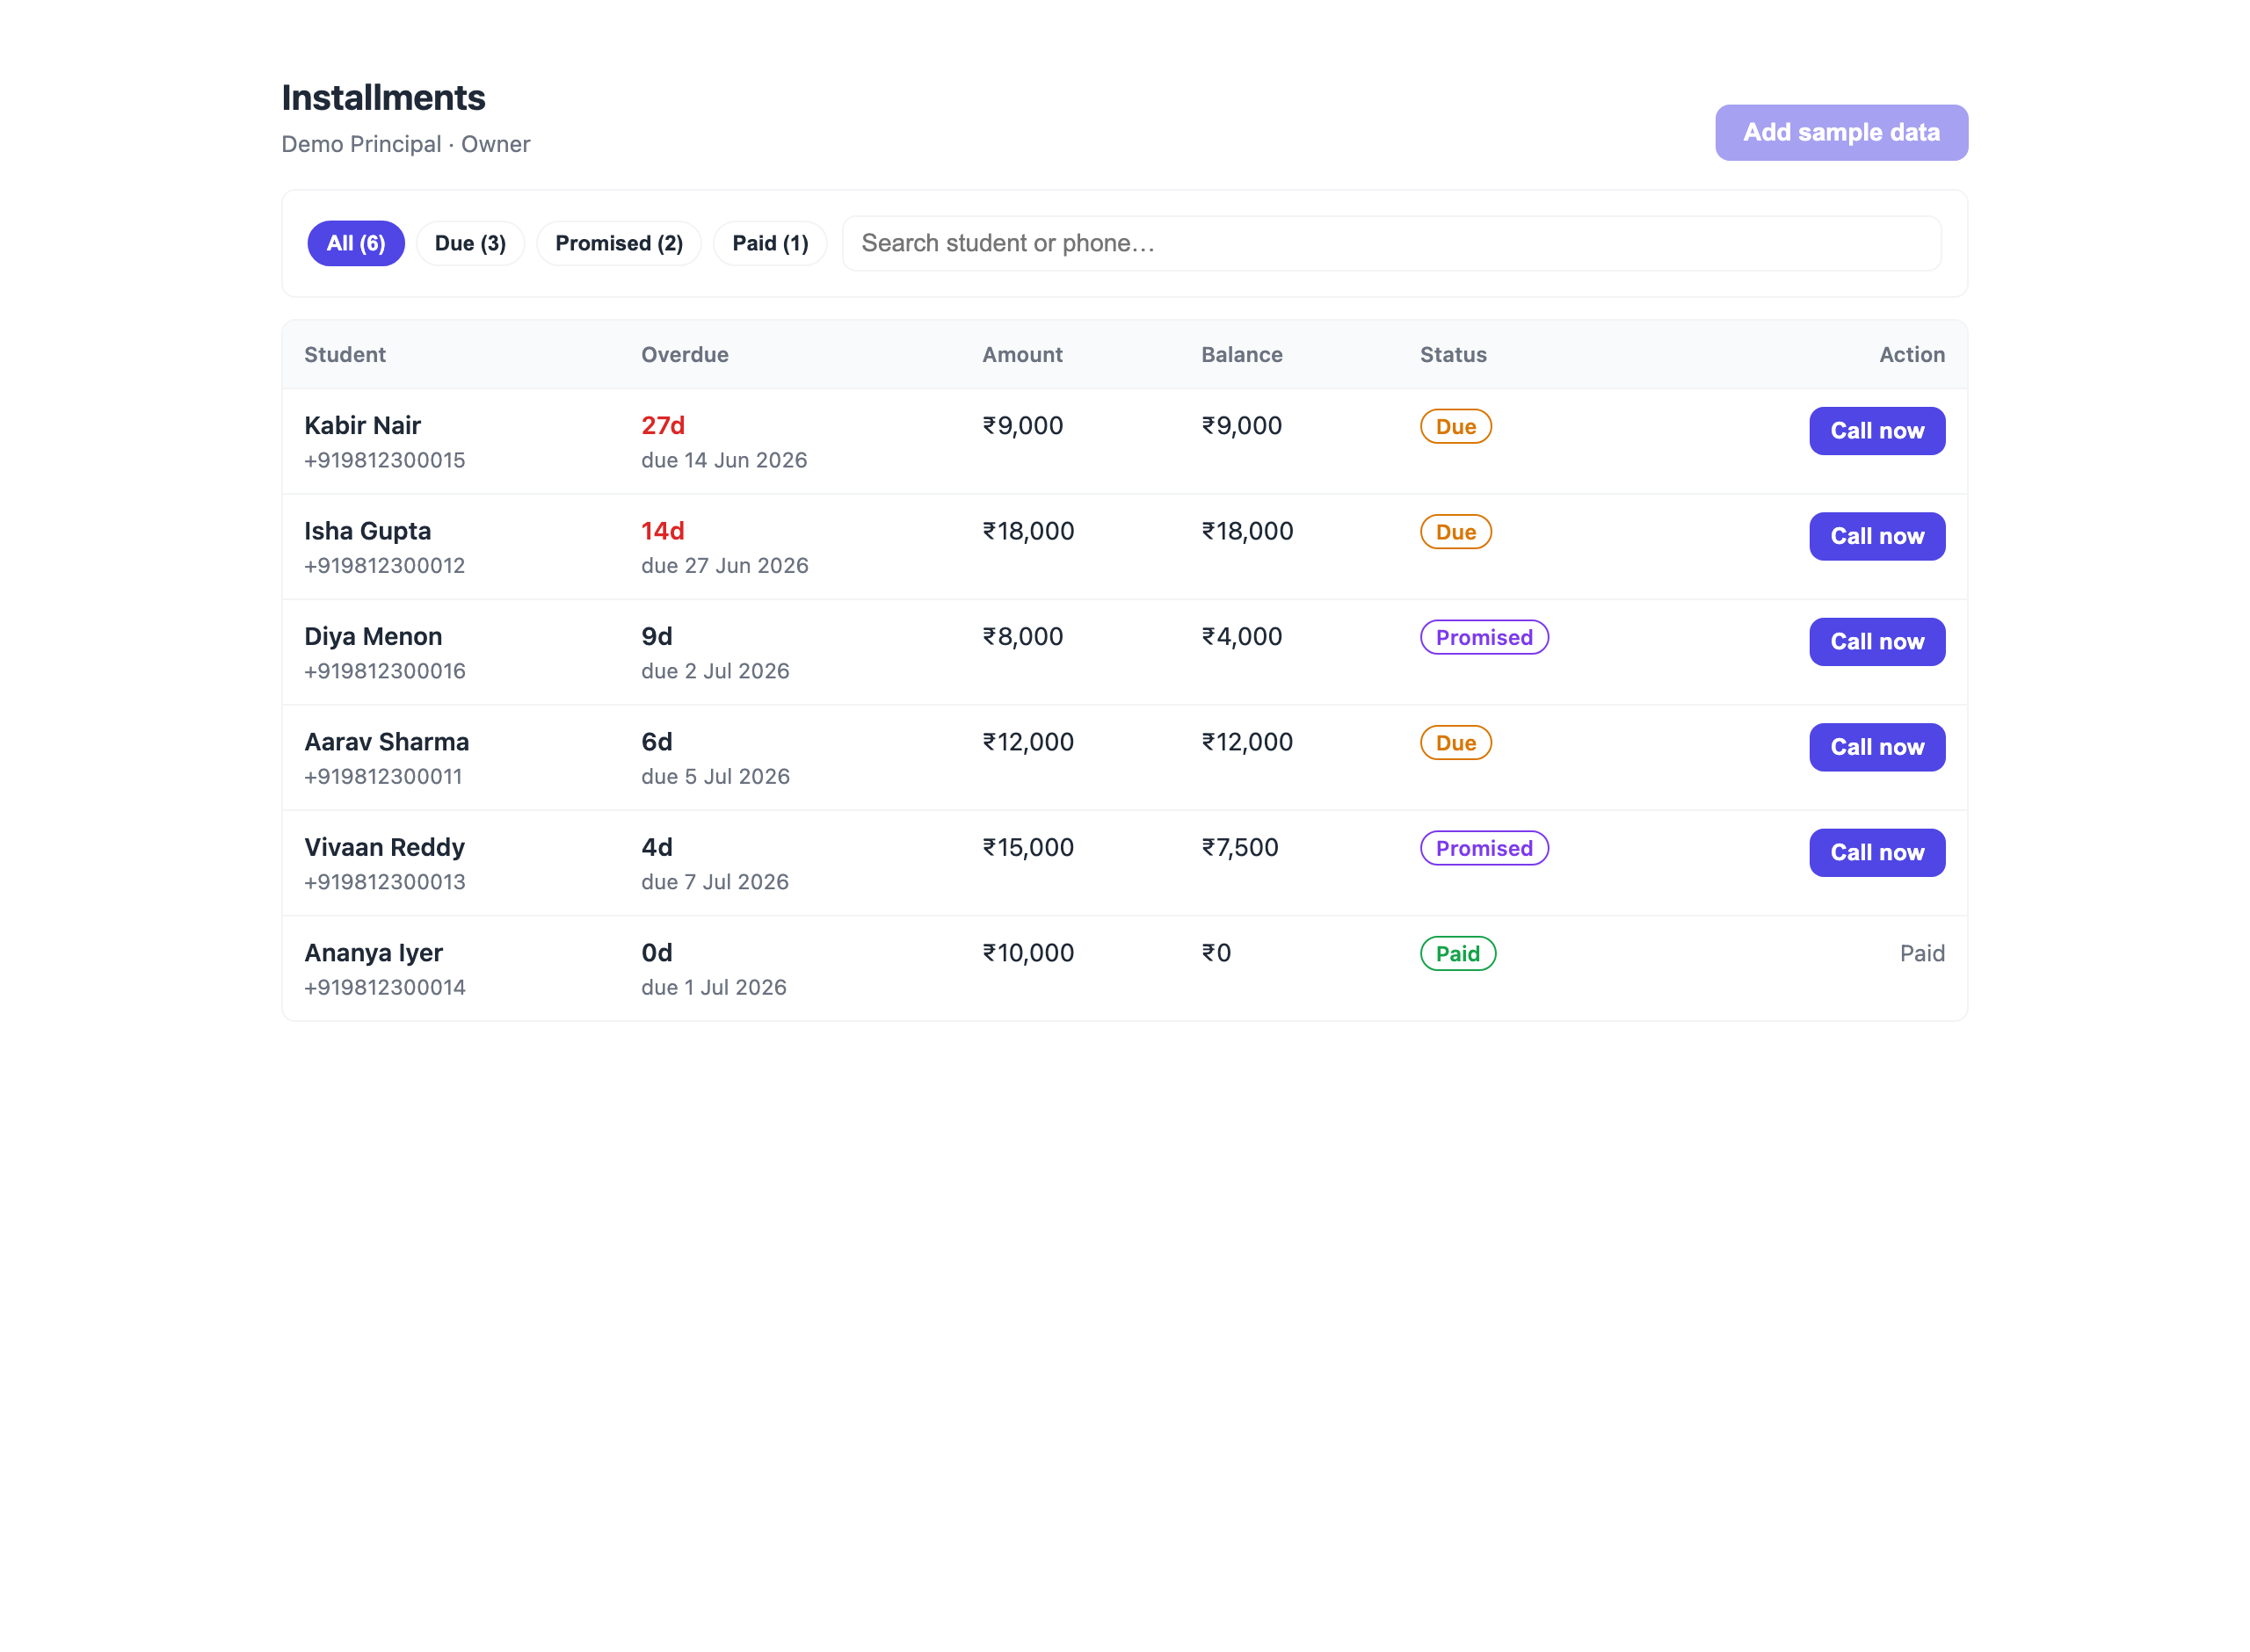Call now for Aarav Sharma
The width and height of the screenshot is (2250, 1652).
(1876, 747)
